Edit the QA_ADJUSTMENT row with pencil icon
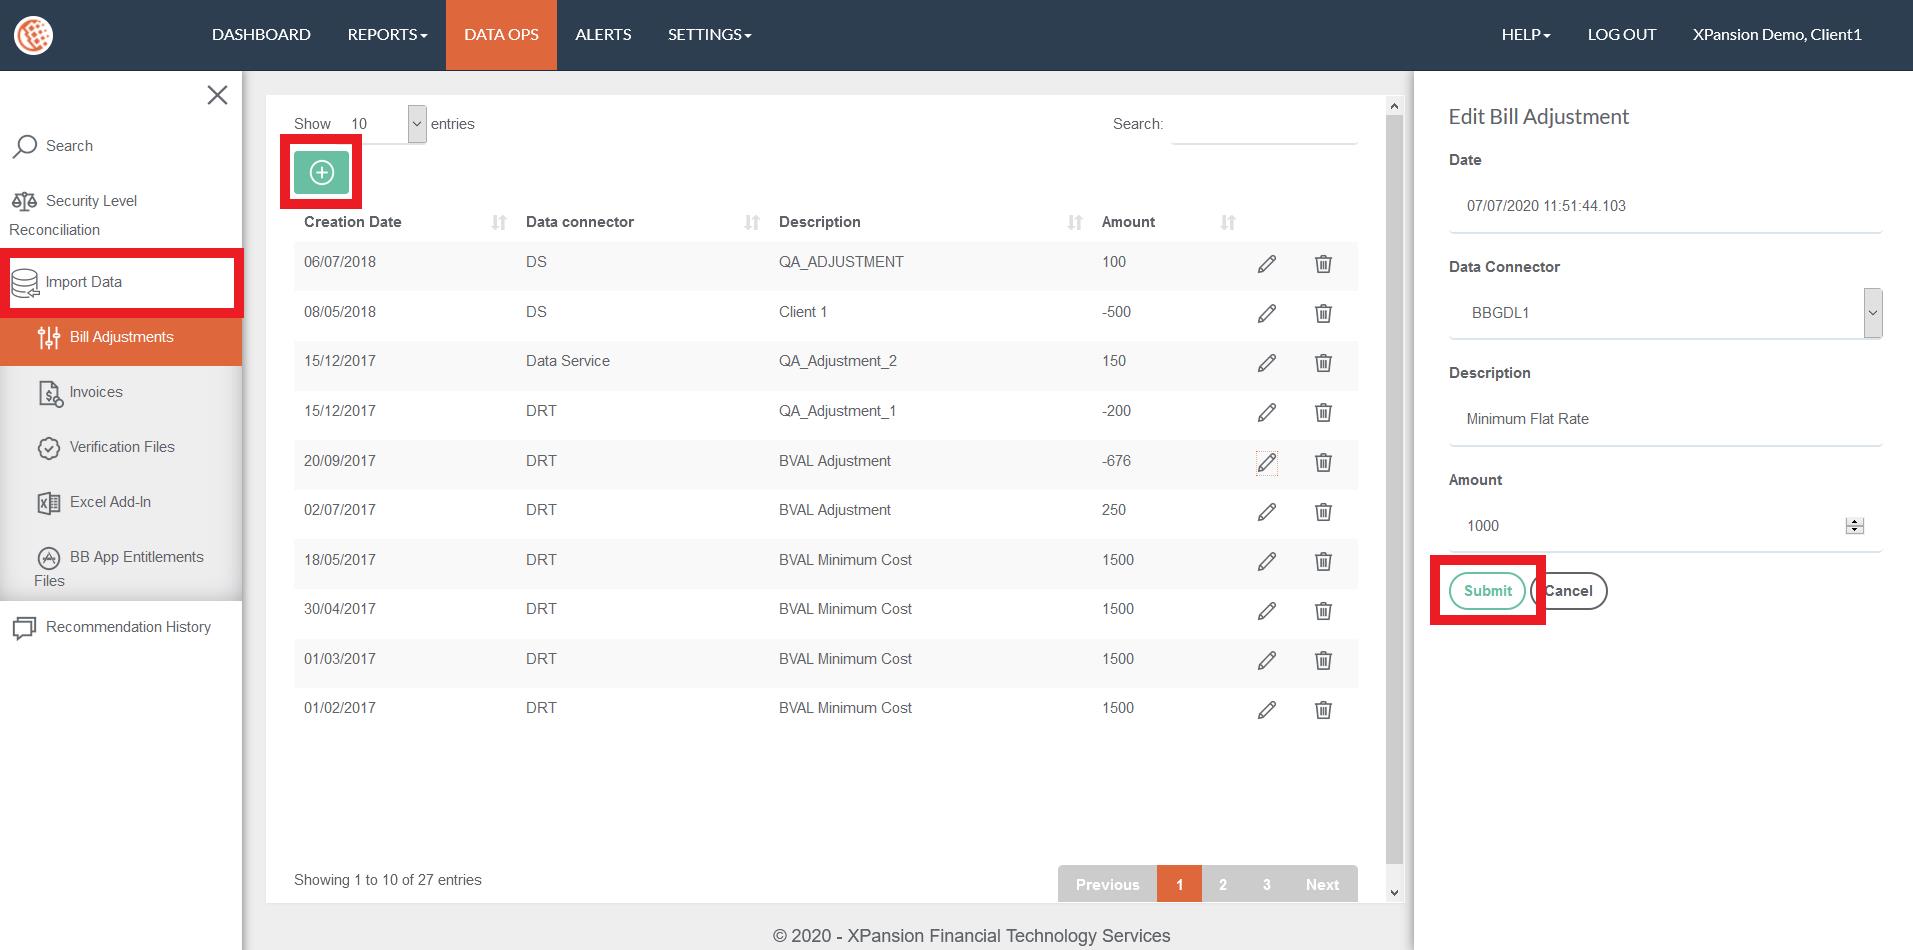Screen dimensions: 1913x950 point(1266,264)
